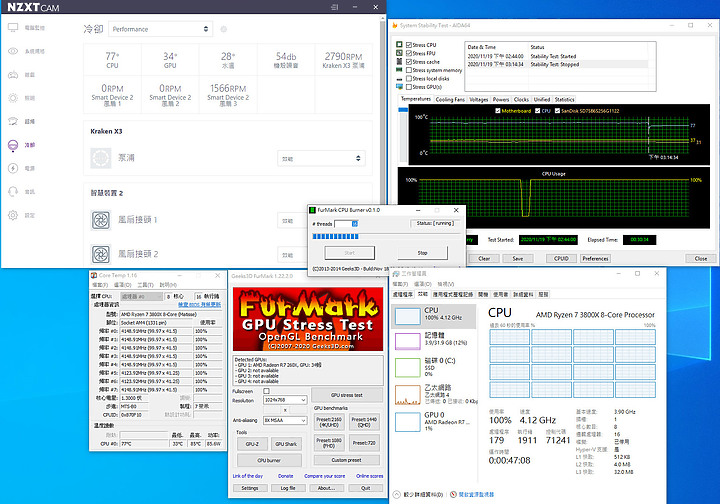Screen dimensions: 720x504
Task: Click the fan connector 1 icon
Action: 101,220
